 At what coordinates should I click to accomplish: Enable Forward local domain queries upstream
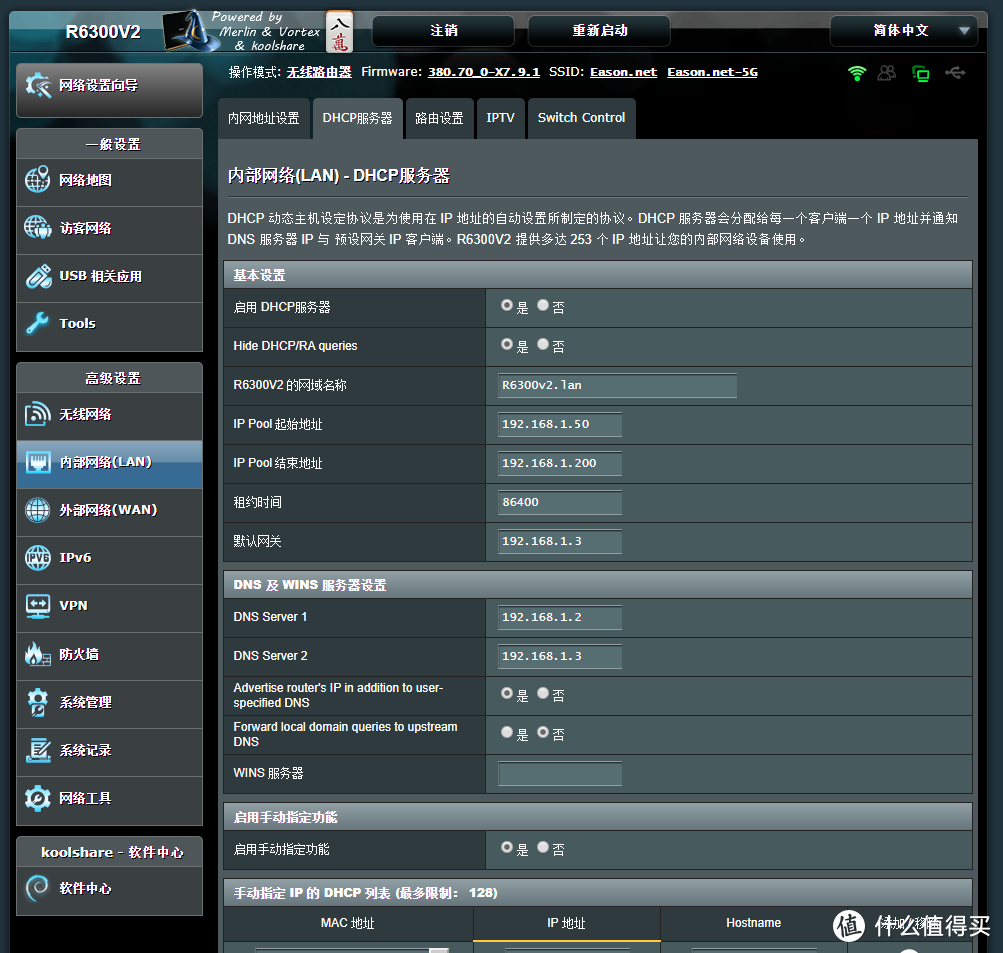click(507, 733)
